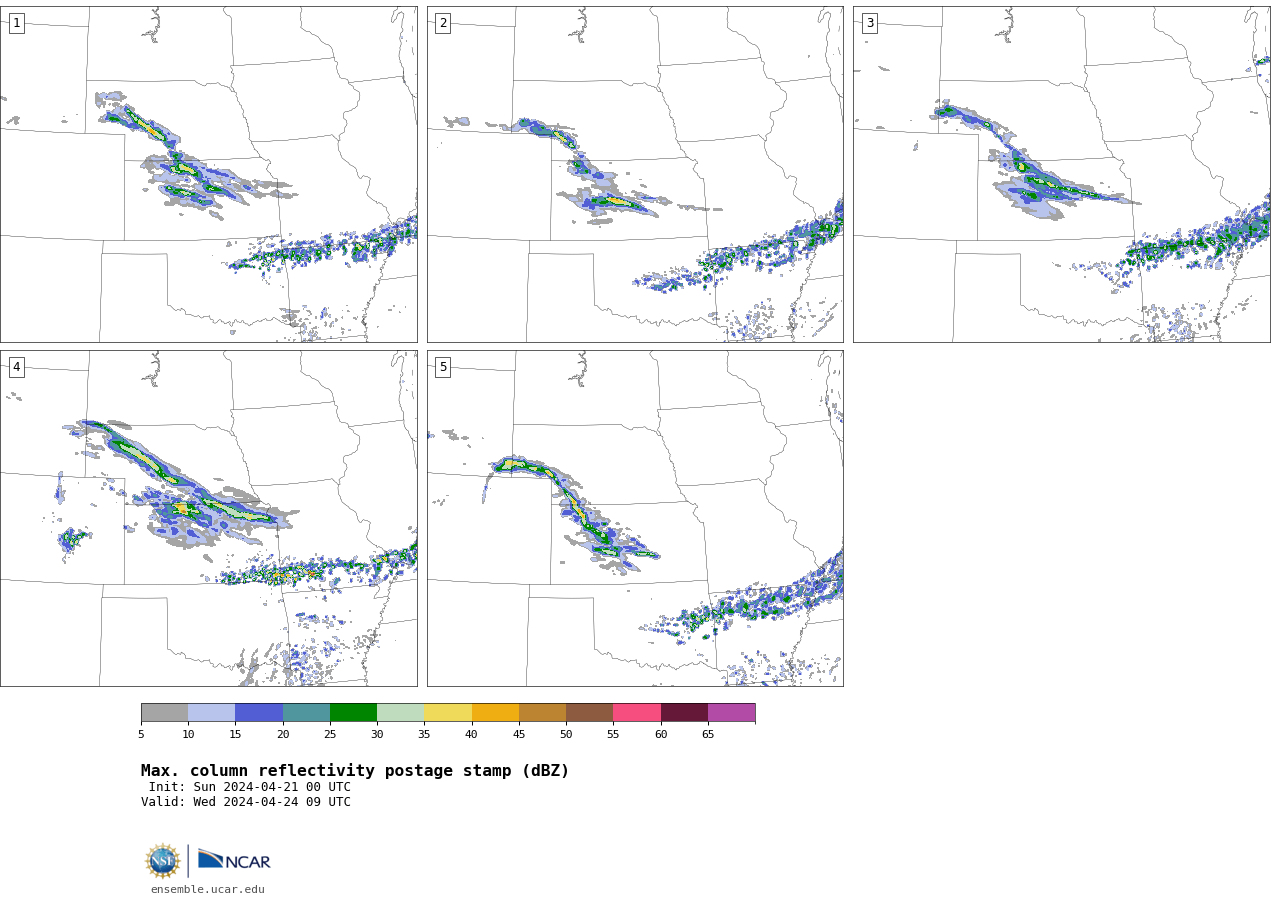1280x901 pixels.
Task: Select the blue 15-20 dBZ swatch
Action: pyautogui.click(x=259, y=712)
